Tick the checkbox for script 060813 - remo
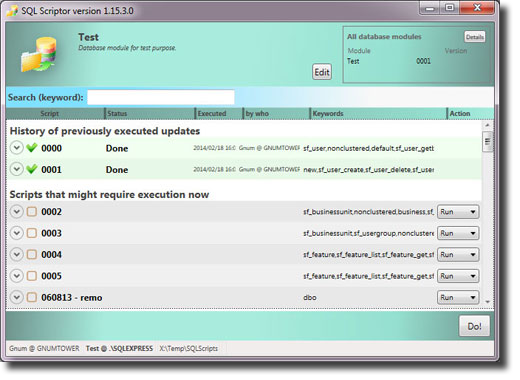The width and height of the screenshot is (520, 380). click(x=32, y=297)
